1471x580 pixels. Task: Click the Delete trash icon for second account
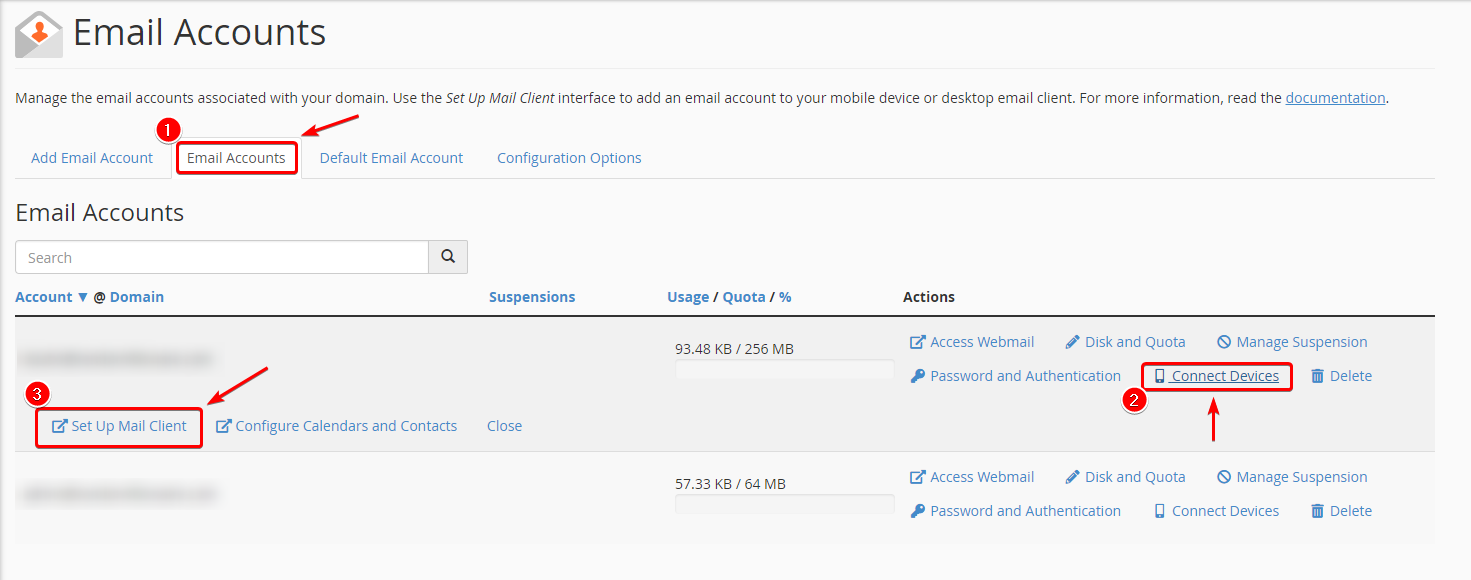(1317, 510)
